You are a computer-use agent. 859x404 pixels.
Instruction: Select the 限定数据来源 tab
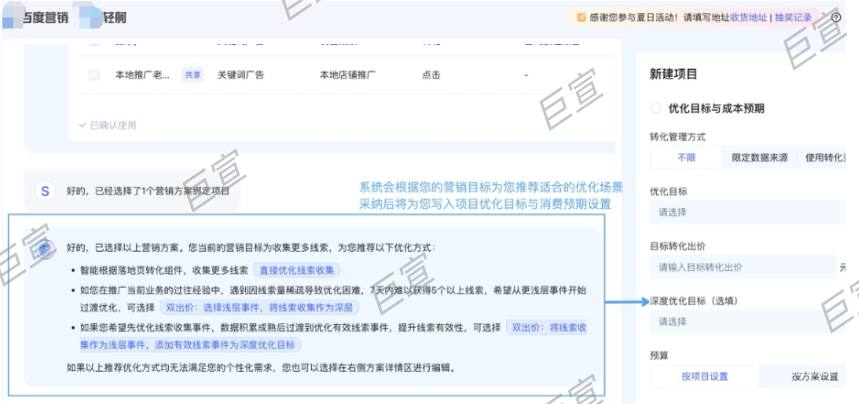pyautogui.click(x=759, y=158)
